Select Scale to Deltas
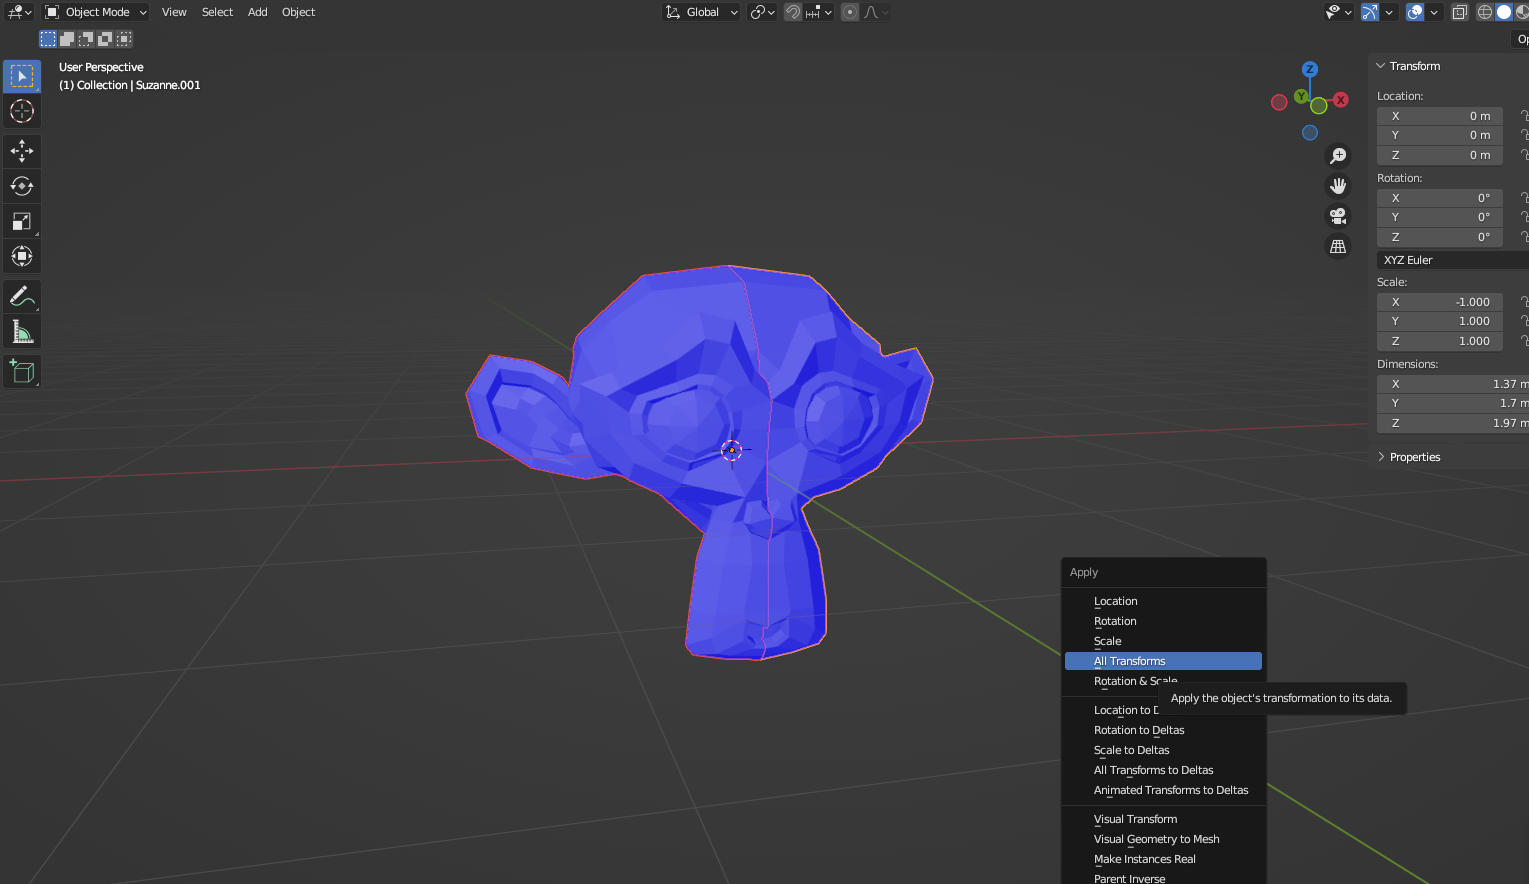 (x=1163, y=750)
